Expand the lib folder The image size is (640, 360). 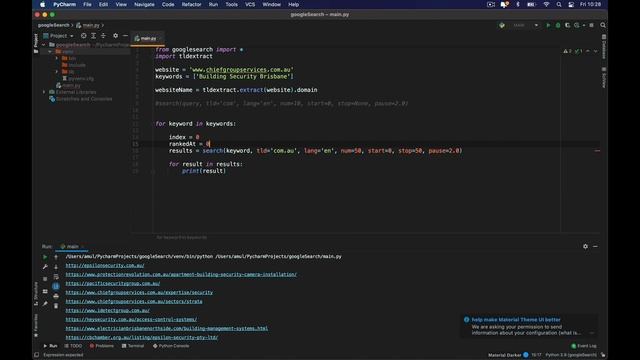(57, 72)
